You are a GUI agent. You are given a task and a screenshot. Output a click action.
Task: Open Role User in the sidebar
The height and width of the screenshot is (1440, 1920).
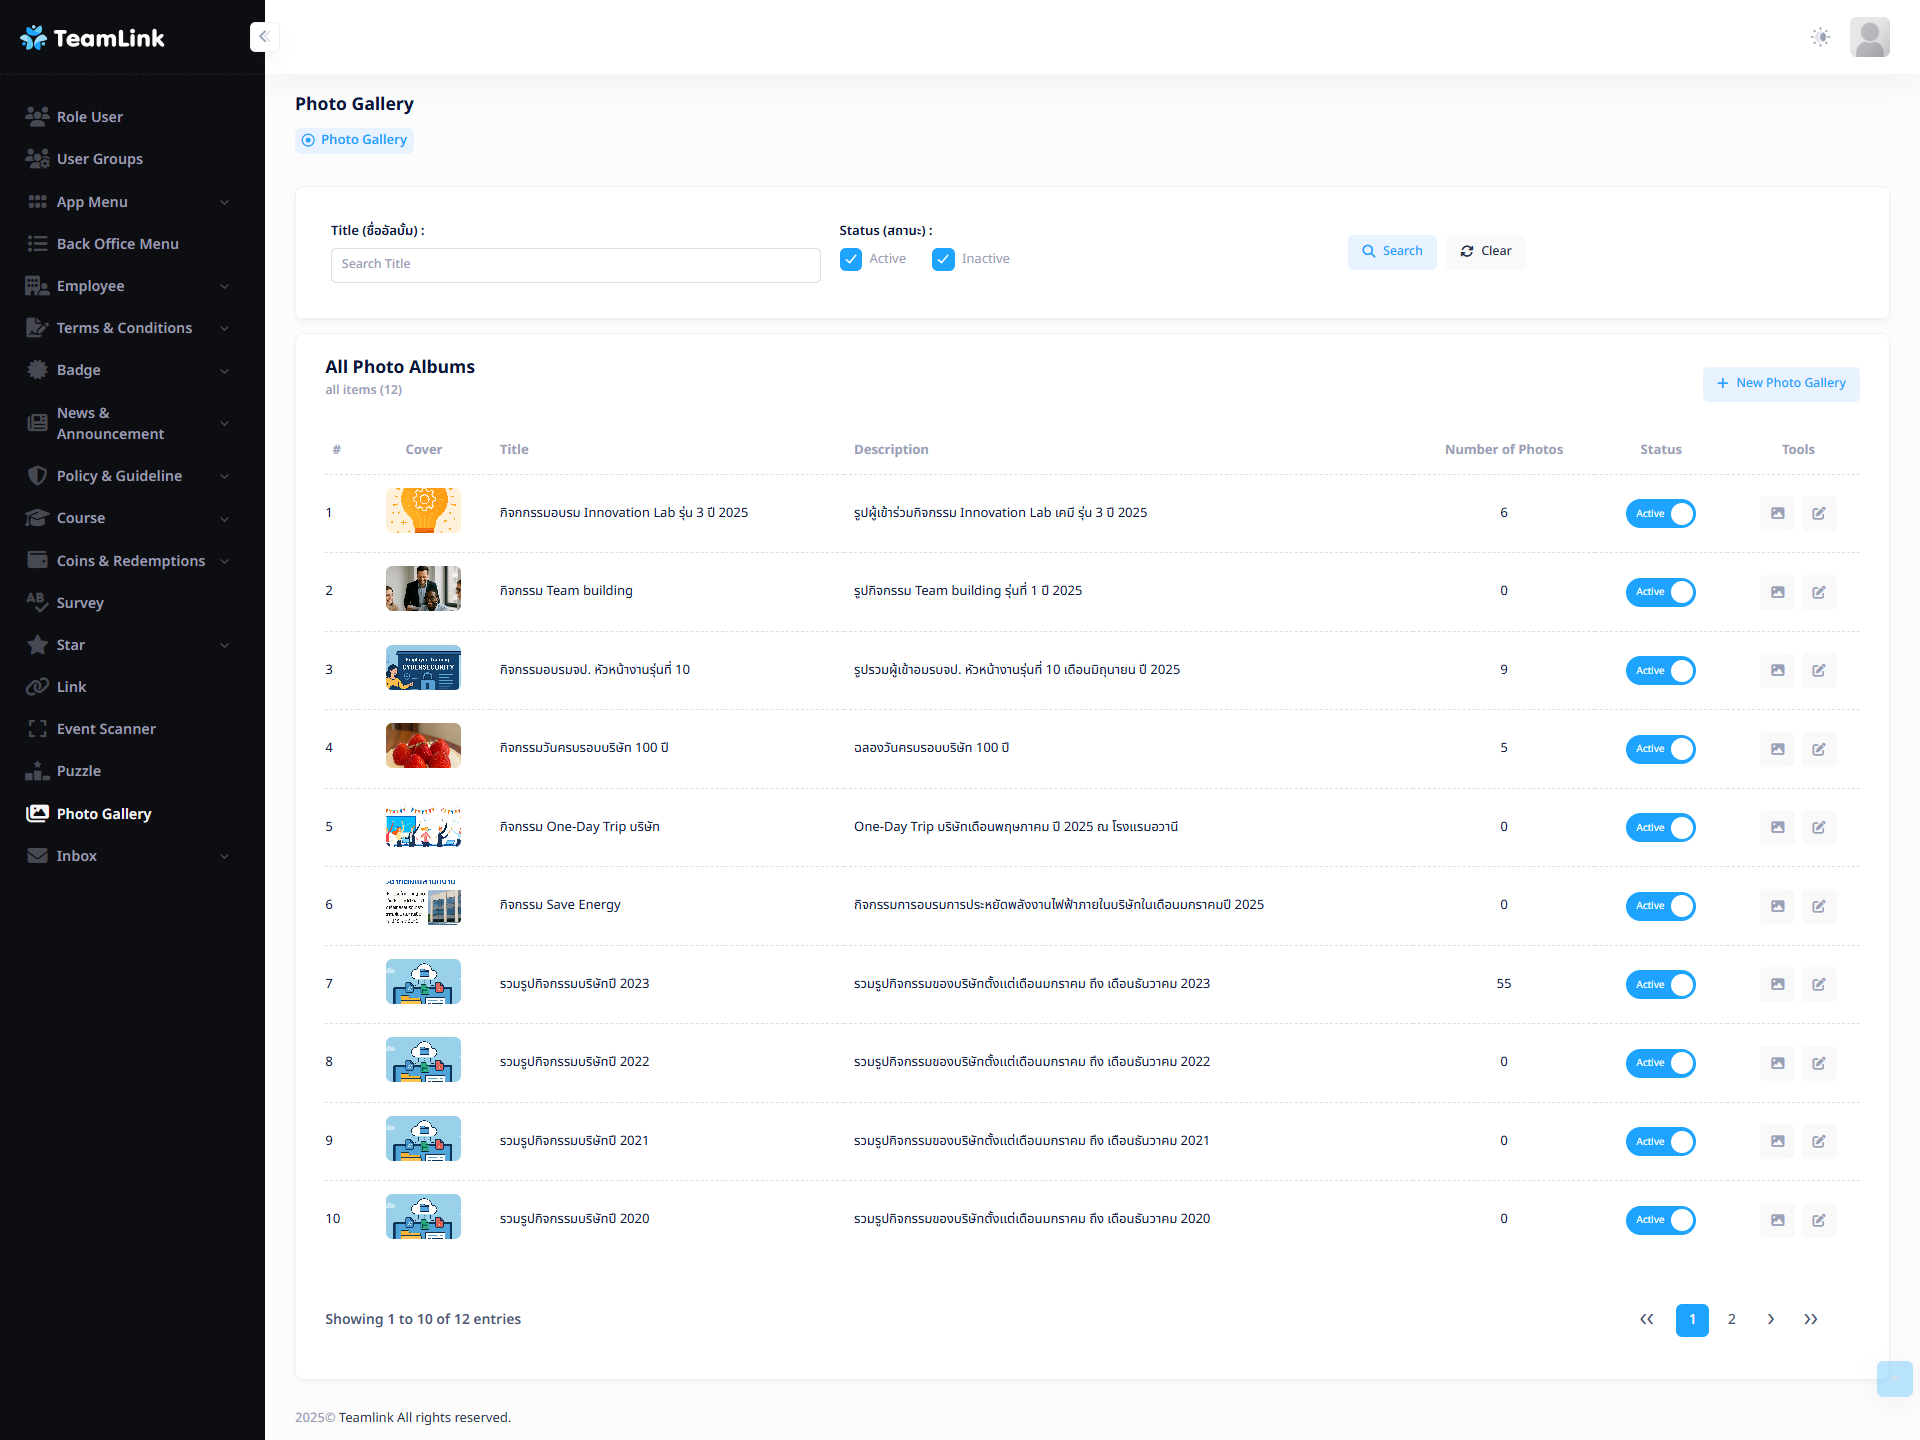(x=90, y=117)
